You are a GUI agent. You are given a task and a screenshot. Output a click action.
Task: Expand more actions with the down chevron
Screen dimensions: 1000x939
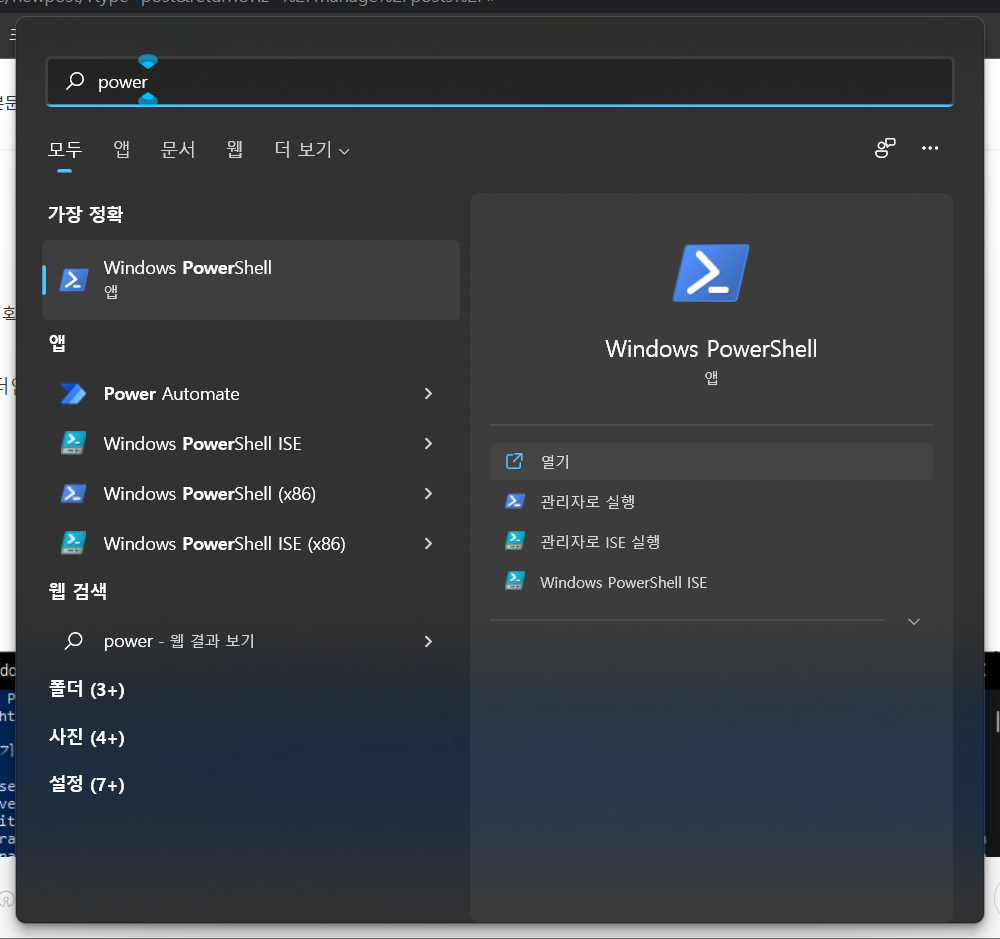coord(913,621)
